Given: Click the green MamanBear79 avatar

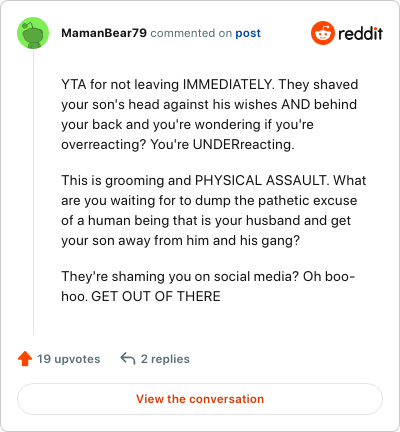Looking at the screenshot, I should pos(33,33).
